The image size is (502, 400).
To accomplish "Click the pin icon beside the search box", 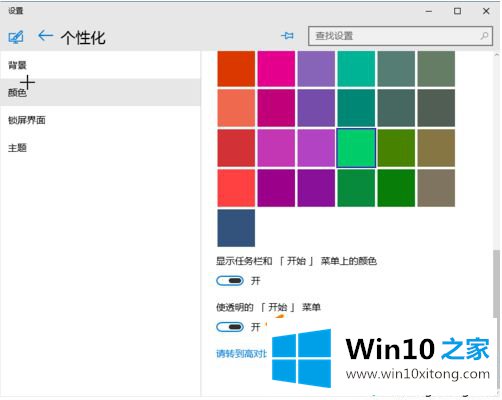I will (287, 35).
